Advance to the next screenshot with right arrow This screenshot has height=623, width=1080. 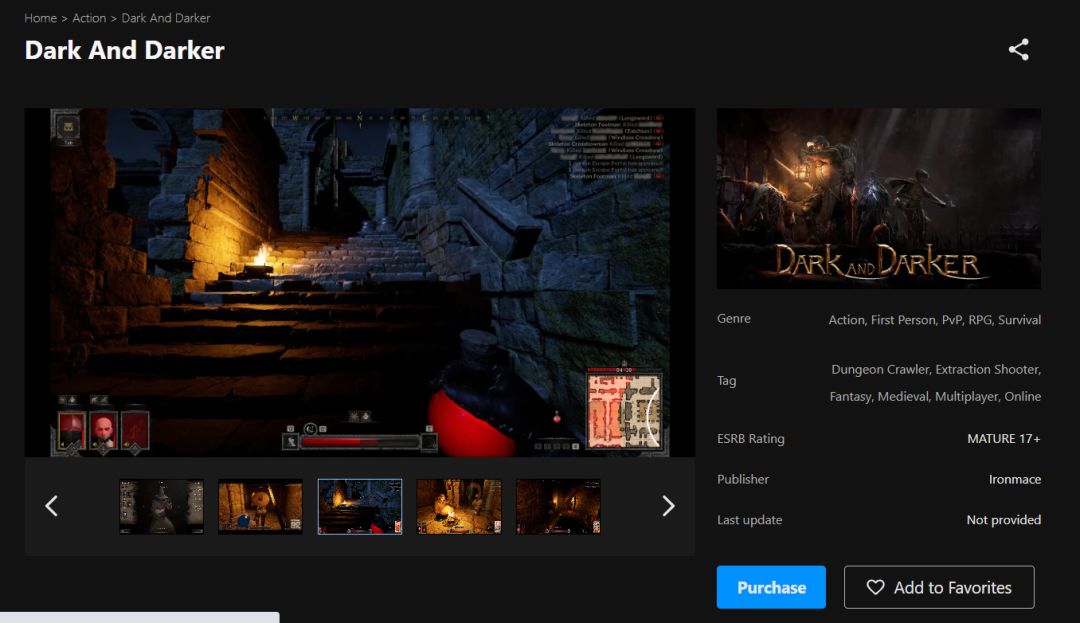coord(667,506)
